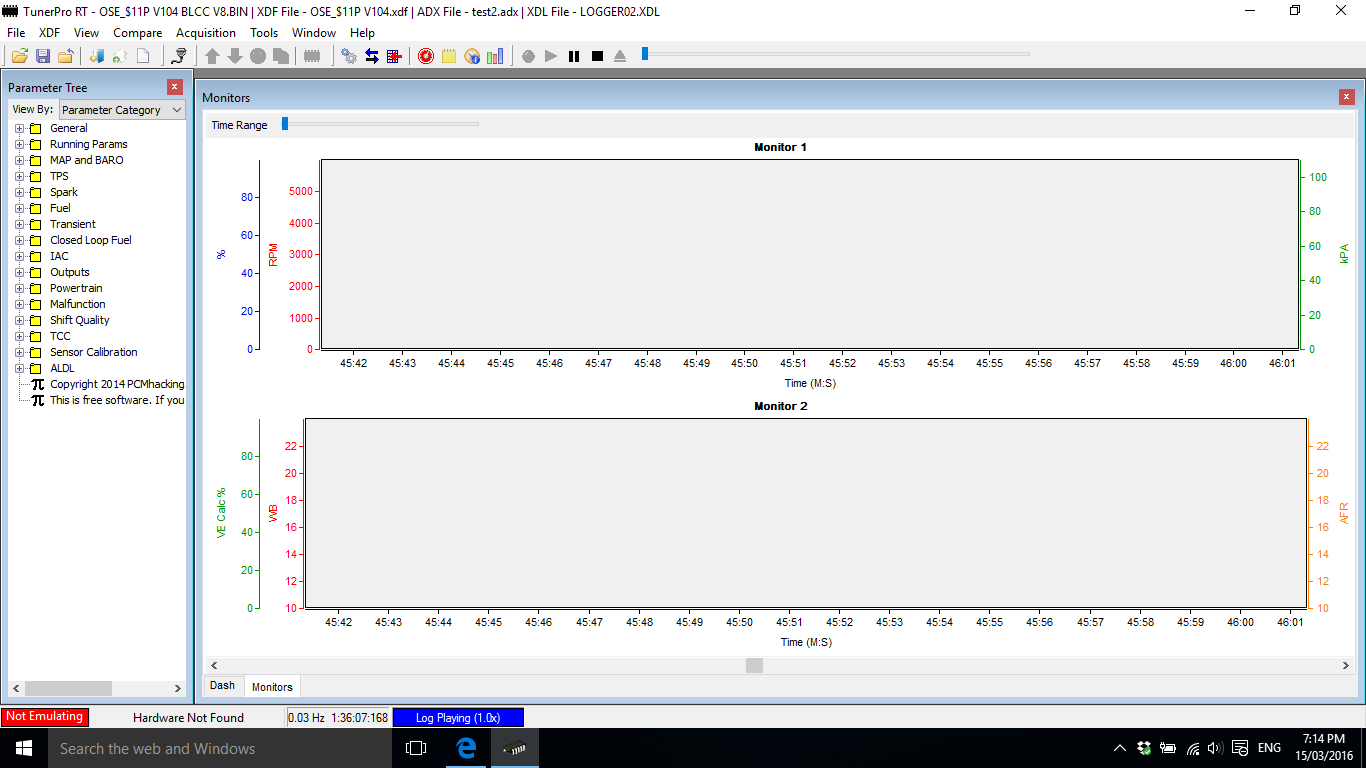Screen dimensions: 1366x768
Task: Click the table with red arrow icon
Action: point(394,56)
